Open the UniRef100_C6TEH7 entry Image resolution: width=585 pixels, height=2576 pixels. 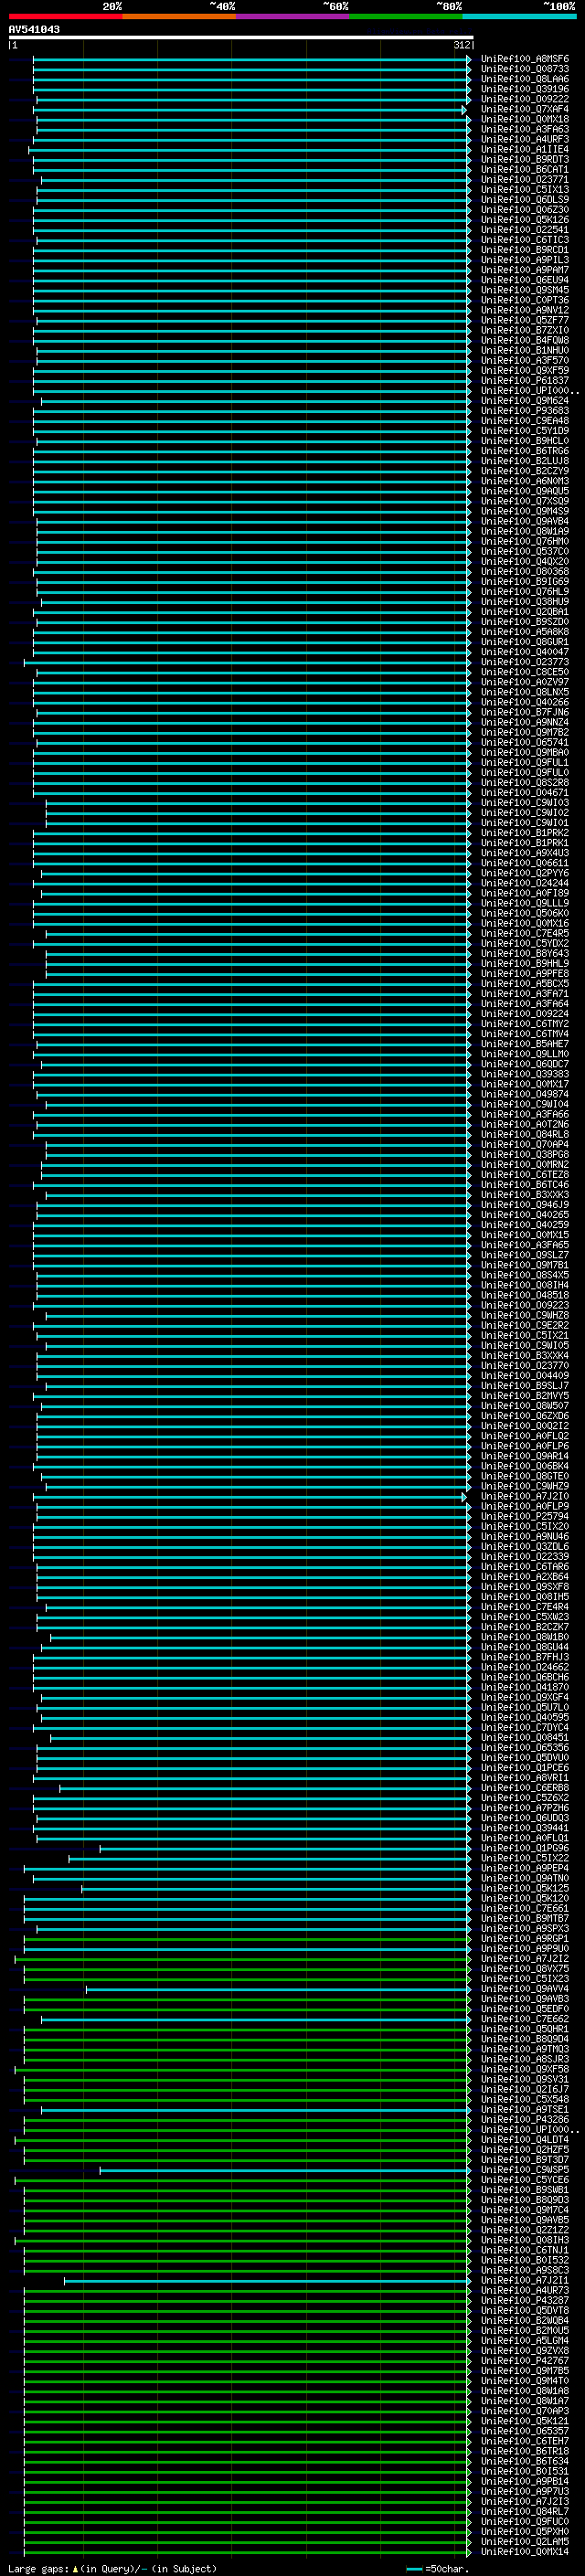[x=525, y=2441]
